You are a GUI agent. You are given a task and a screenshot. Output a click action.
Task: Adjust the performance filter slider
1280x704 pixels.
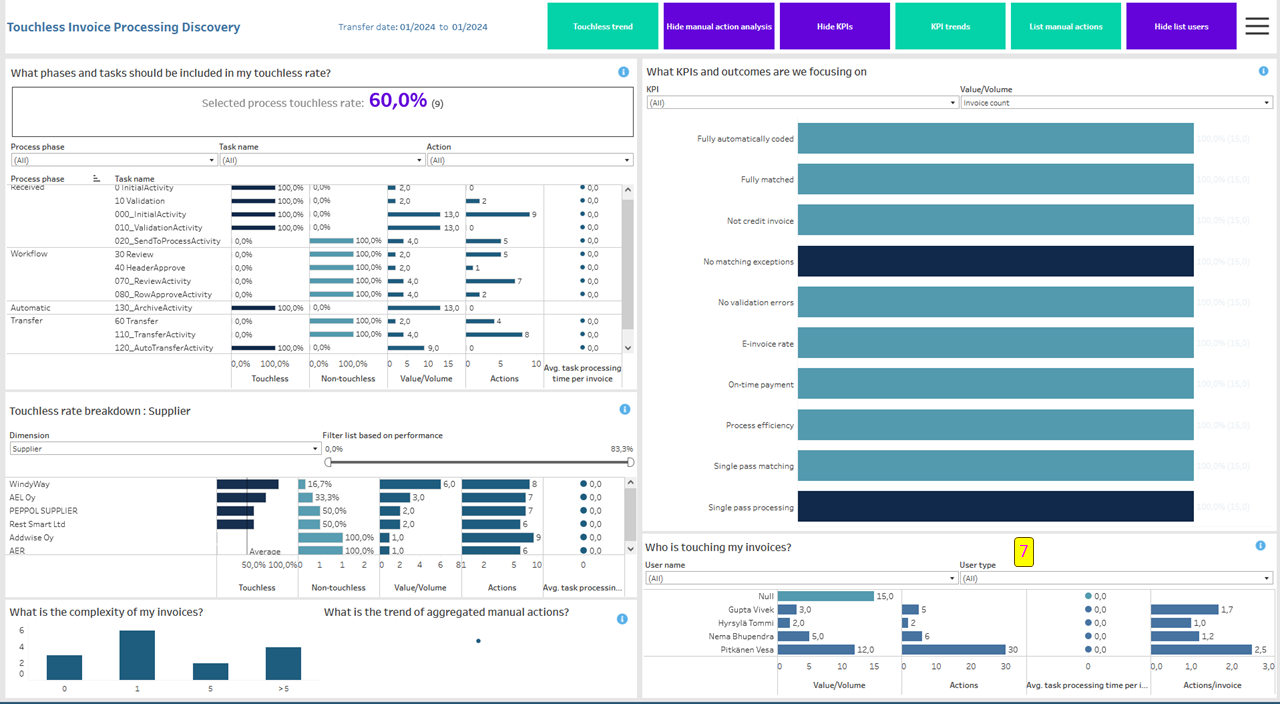click(326, 461)
